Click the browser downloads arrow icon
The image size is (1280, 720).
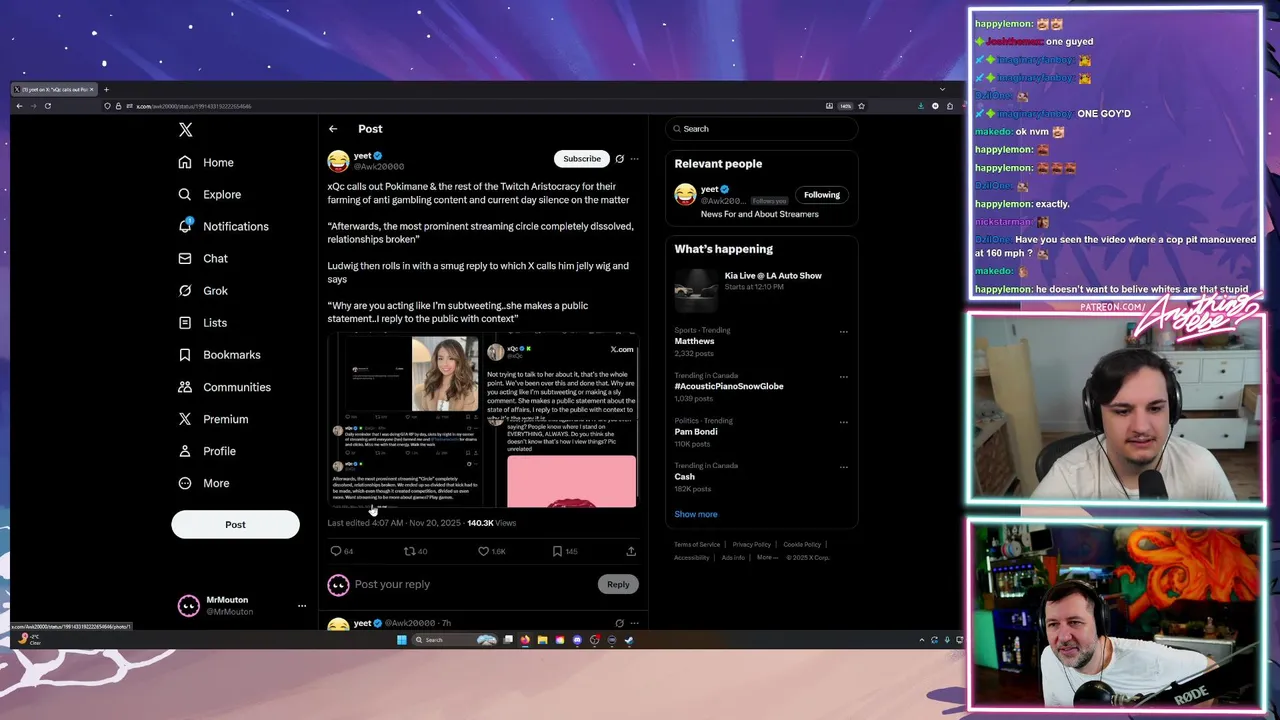[920, 106]
